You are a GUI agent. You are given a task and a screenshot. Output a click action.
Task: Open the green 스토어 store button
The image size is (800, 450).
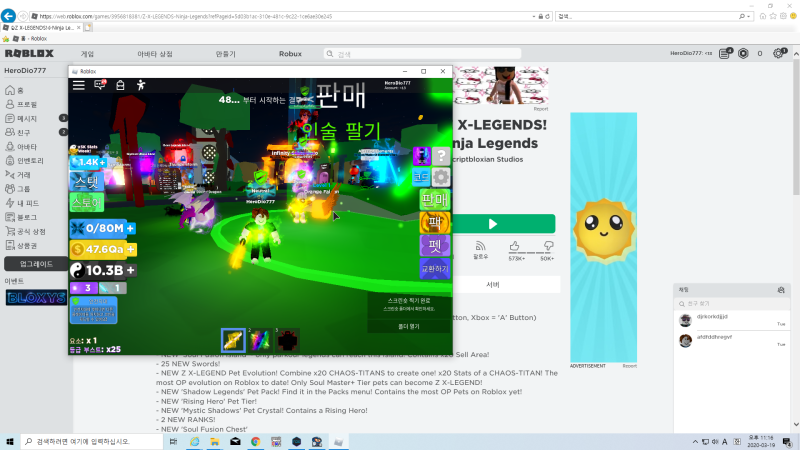(87, 203)
